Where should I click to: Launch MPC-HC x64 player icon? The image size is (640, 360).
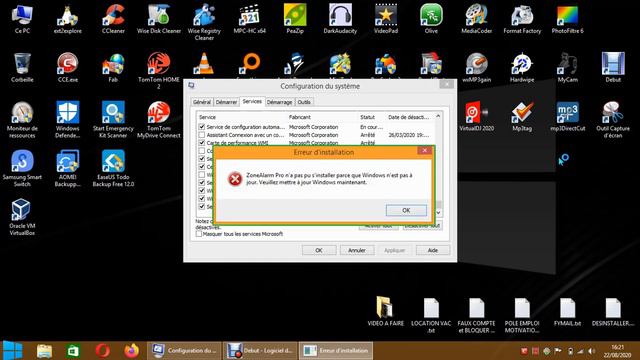click(x=249, y=18)
